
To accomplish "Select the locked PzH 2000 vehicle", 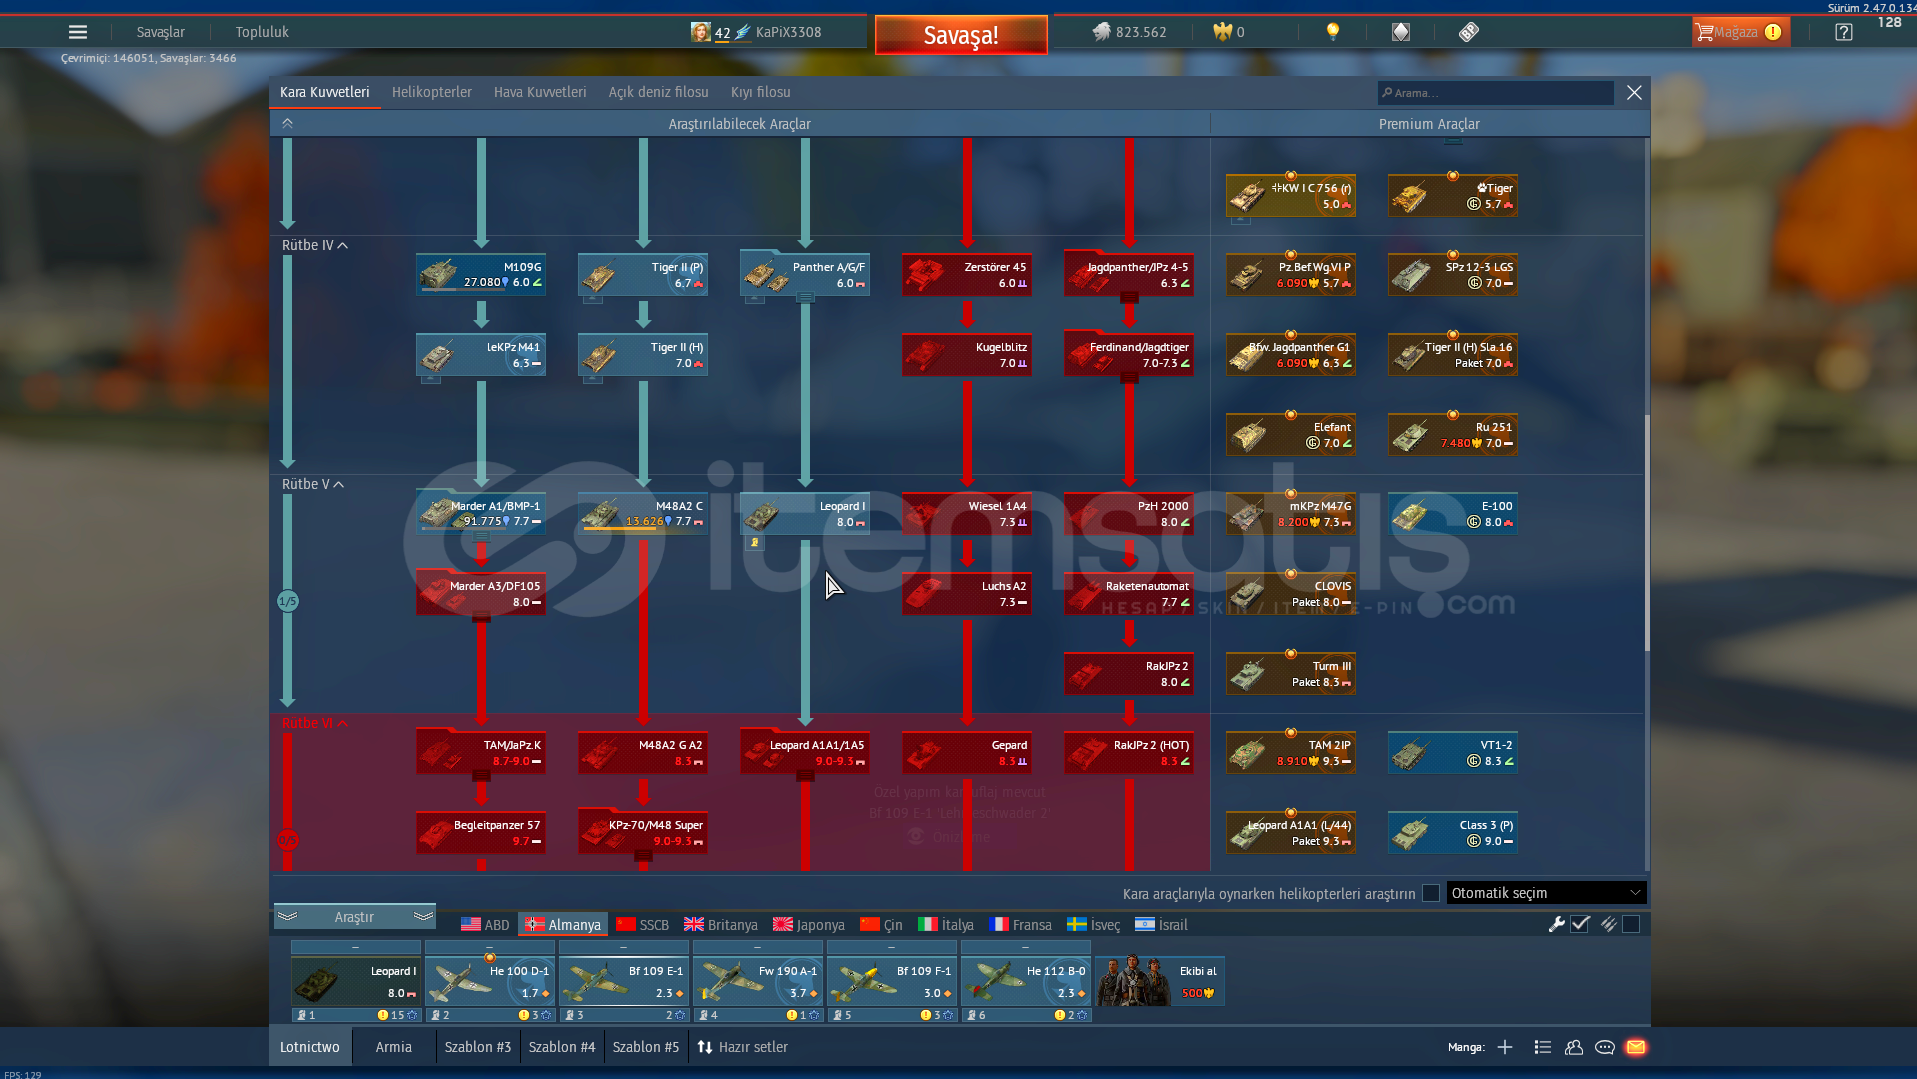I will pos(1129,514).
